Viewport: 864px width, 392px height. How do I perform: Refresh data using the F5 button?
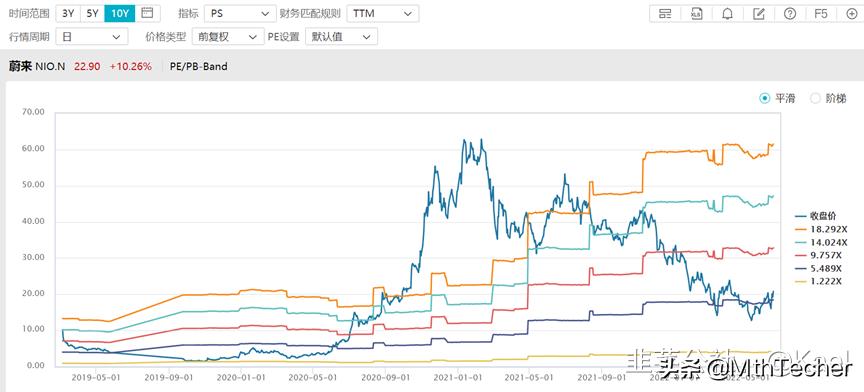pyautogui.click(x=821, y=14)
